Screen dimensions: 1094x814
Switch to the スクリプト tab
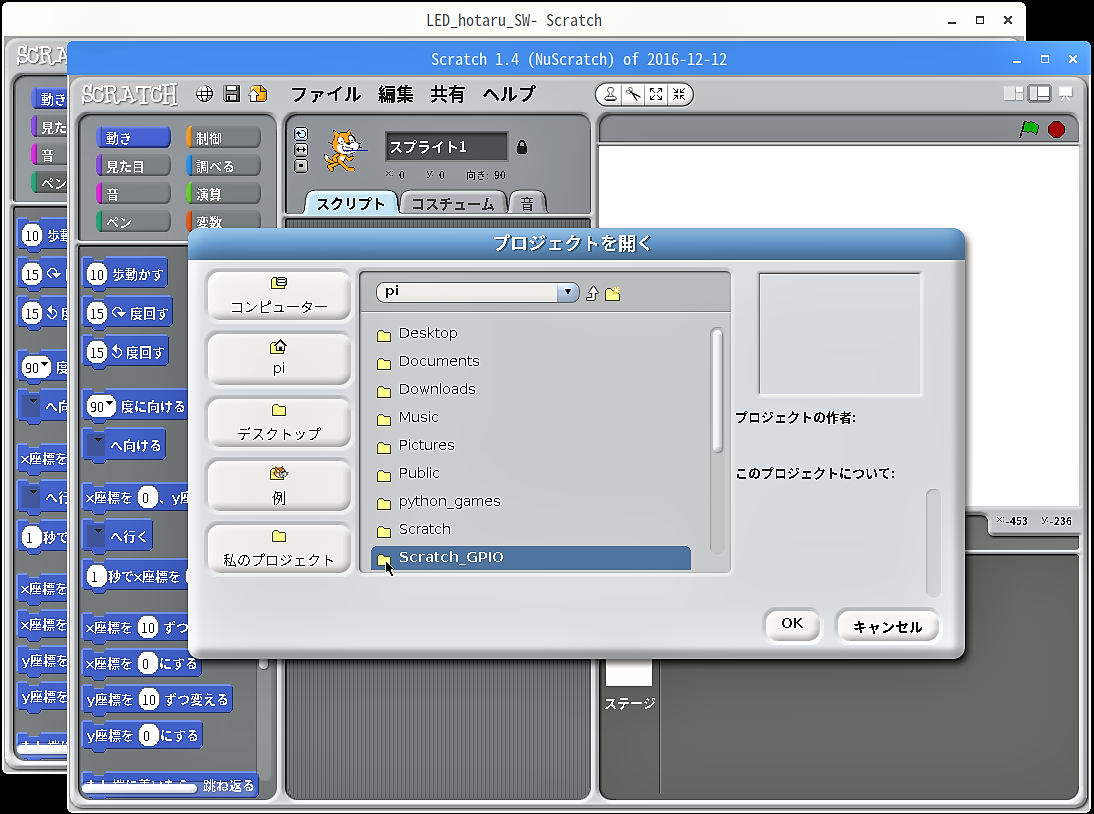(x=351, y=203)
